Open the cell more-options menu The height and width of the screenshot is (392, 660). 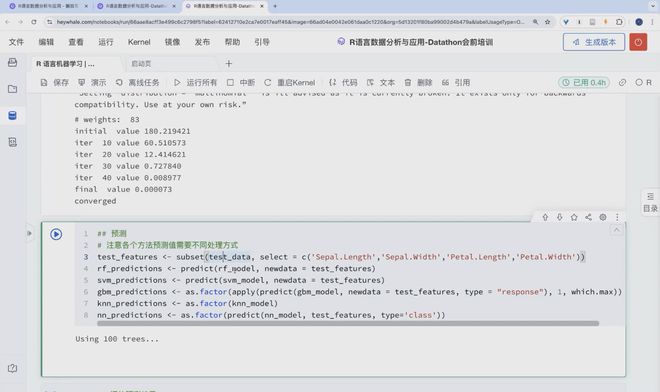click(617, 217)
